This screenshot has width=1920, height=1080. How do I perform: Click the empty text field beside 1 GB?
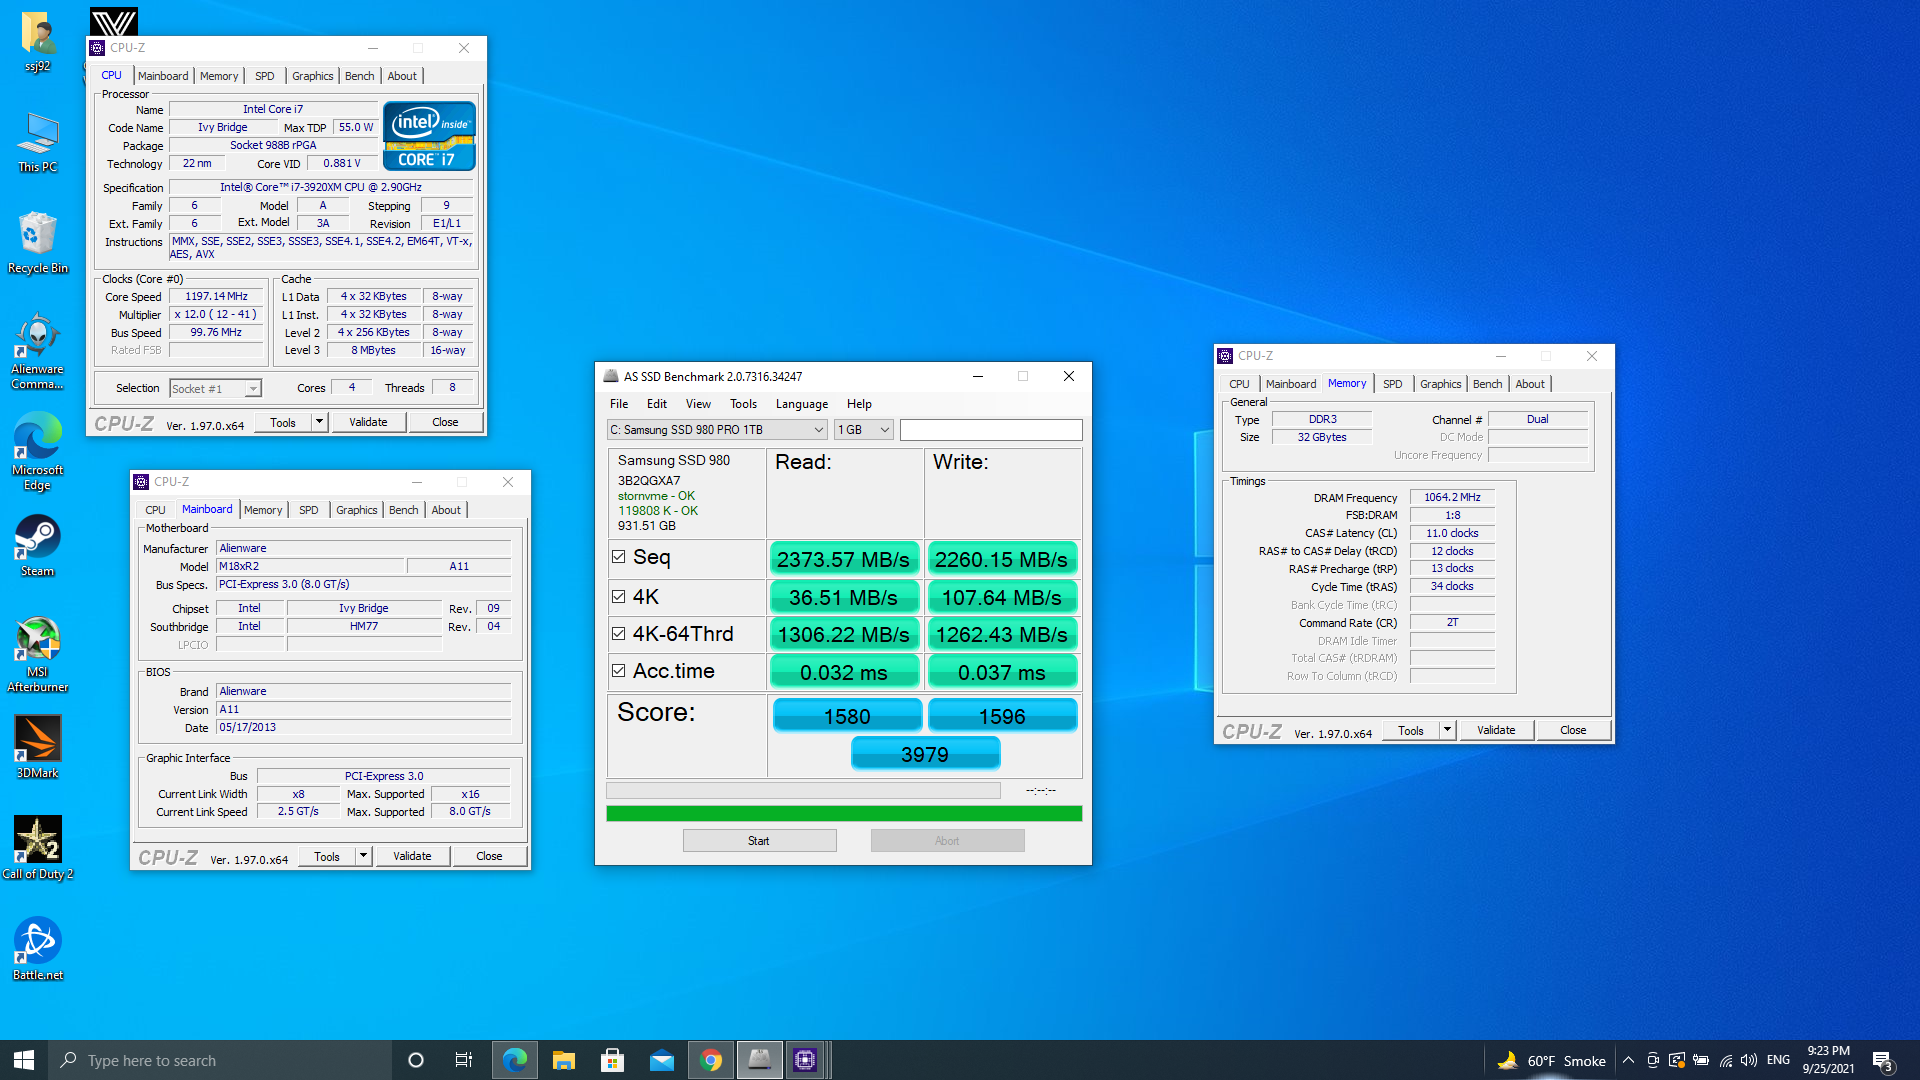[x=990, y=430]
